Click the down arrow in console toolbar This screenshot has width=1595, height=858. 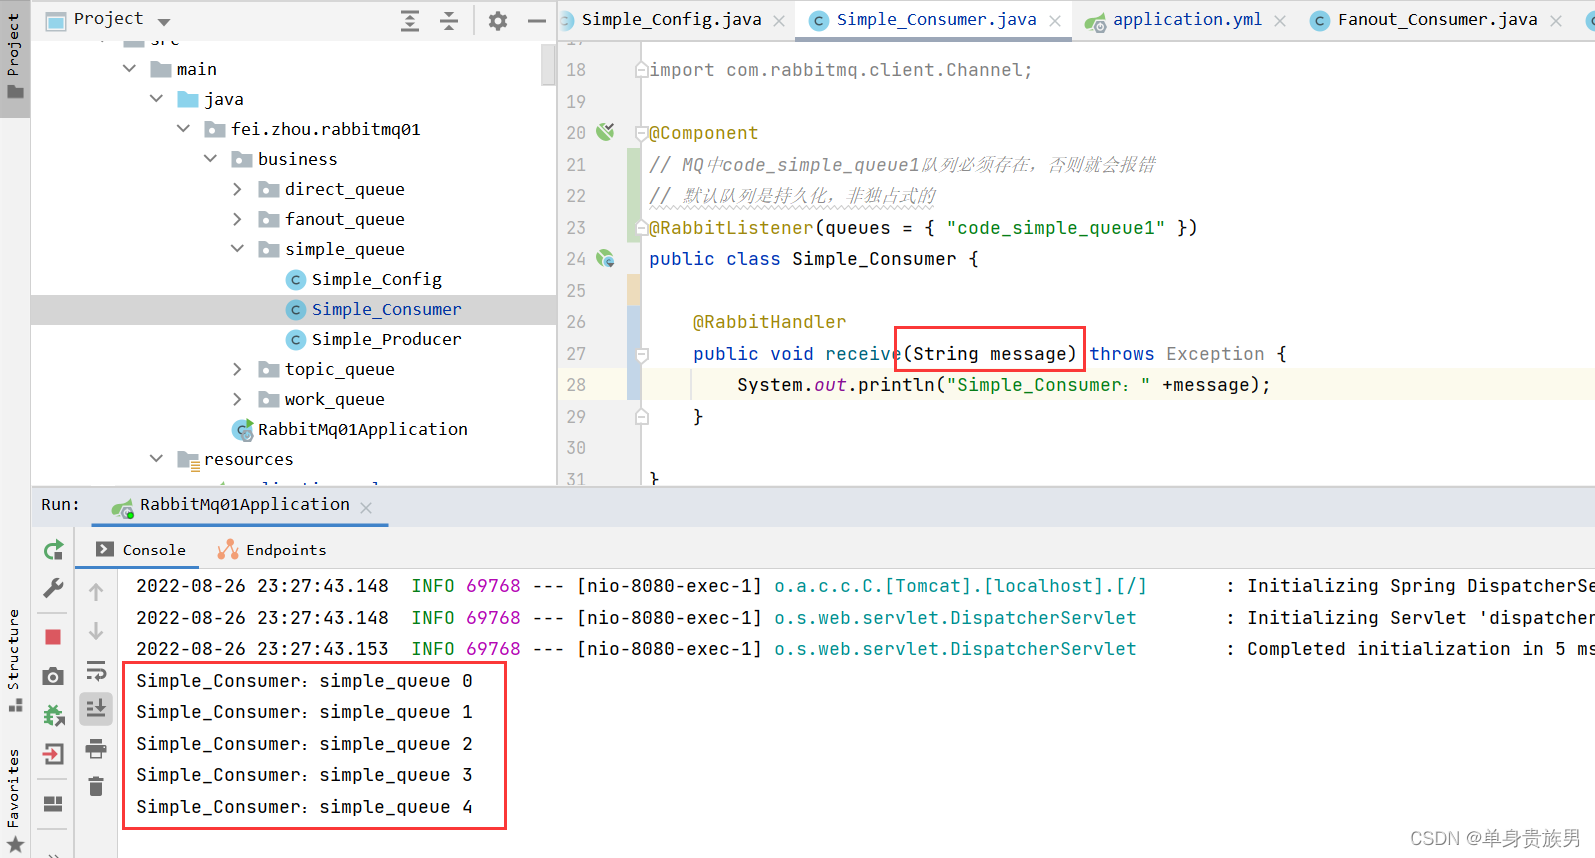click(x=96, y=631)
